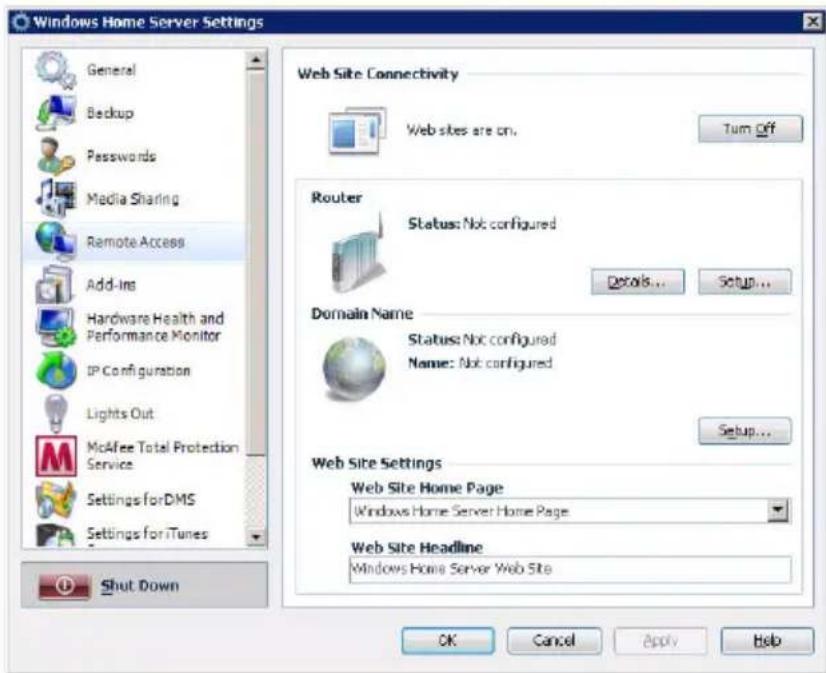
Task: Open the Backup settings category
Action: point(134,113)
